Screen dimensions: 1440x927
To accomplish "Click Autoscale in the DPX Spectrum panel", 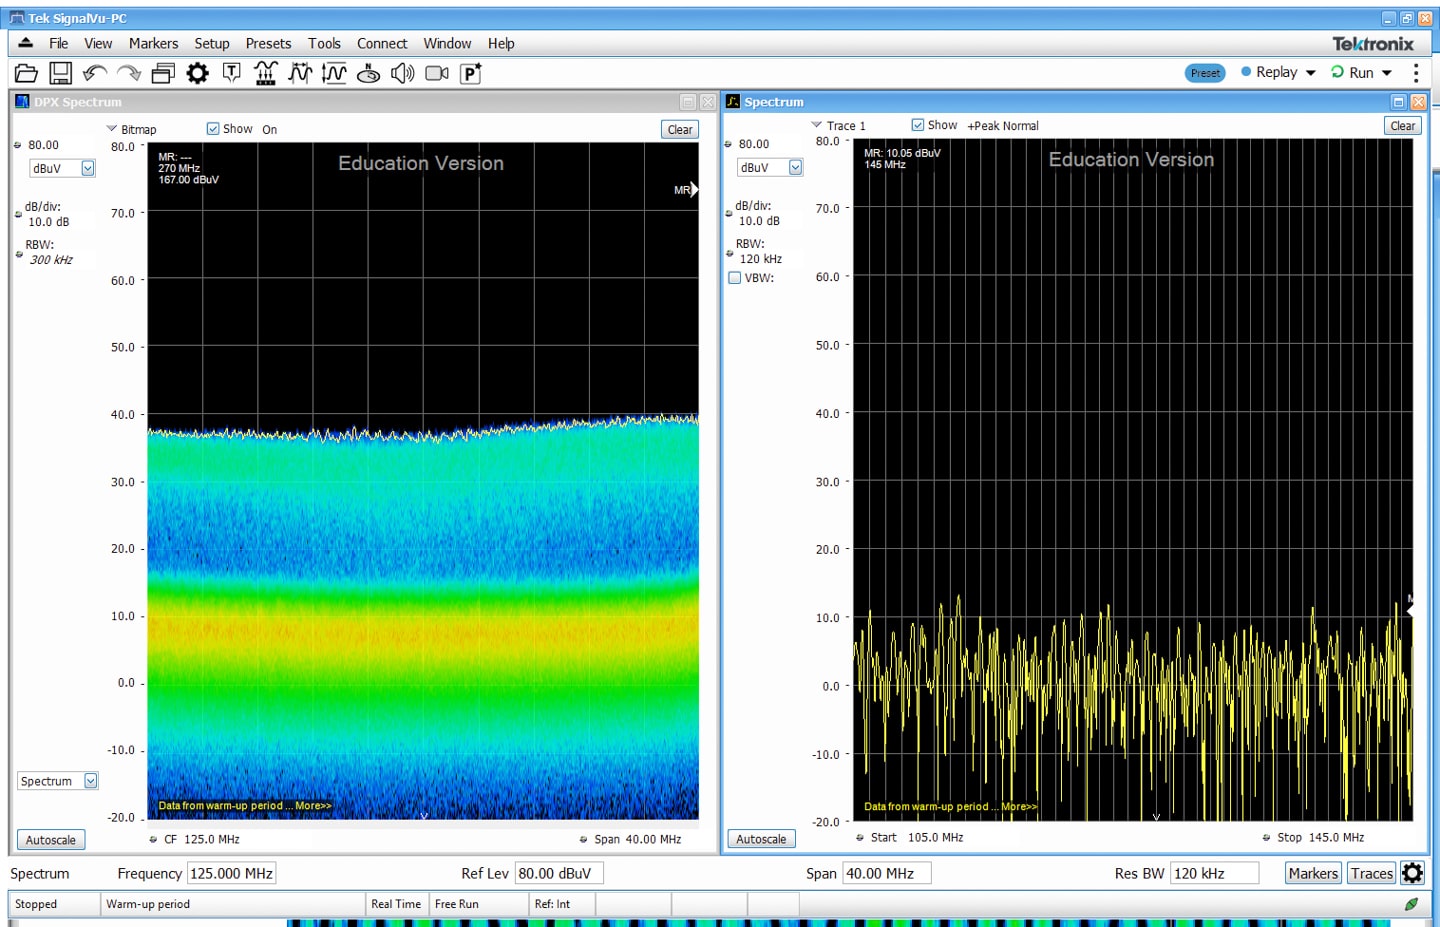I will [x=51, y=840].
